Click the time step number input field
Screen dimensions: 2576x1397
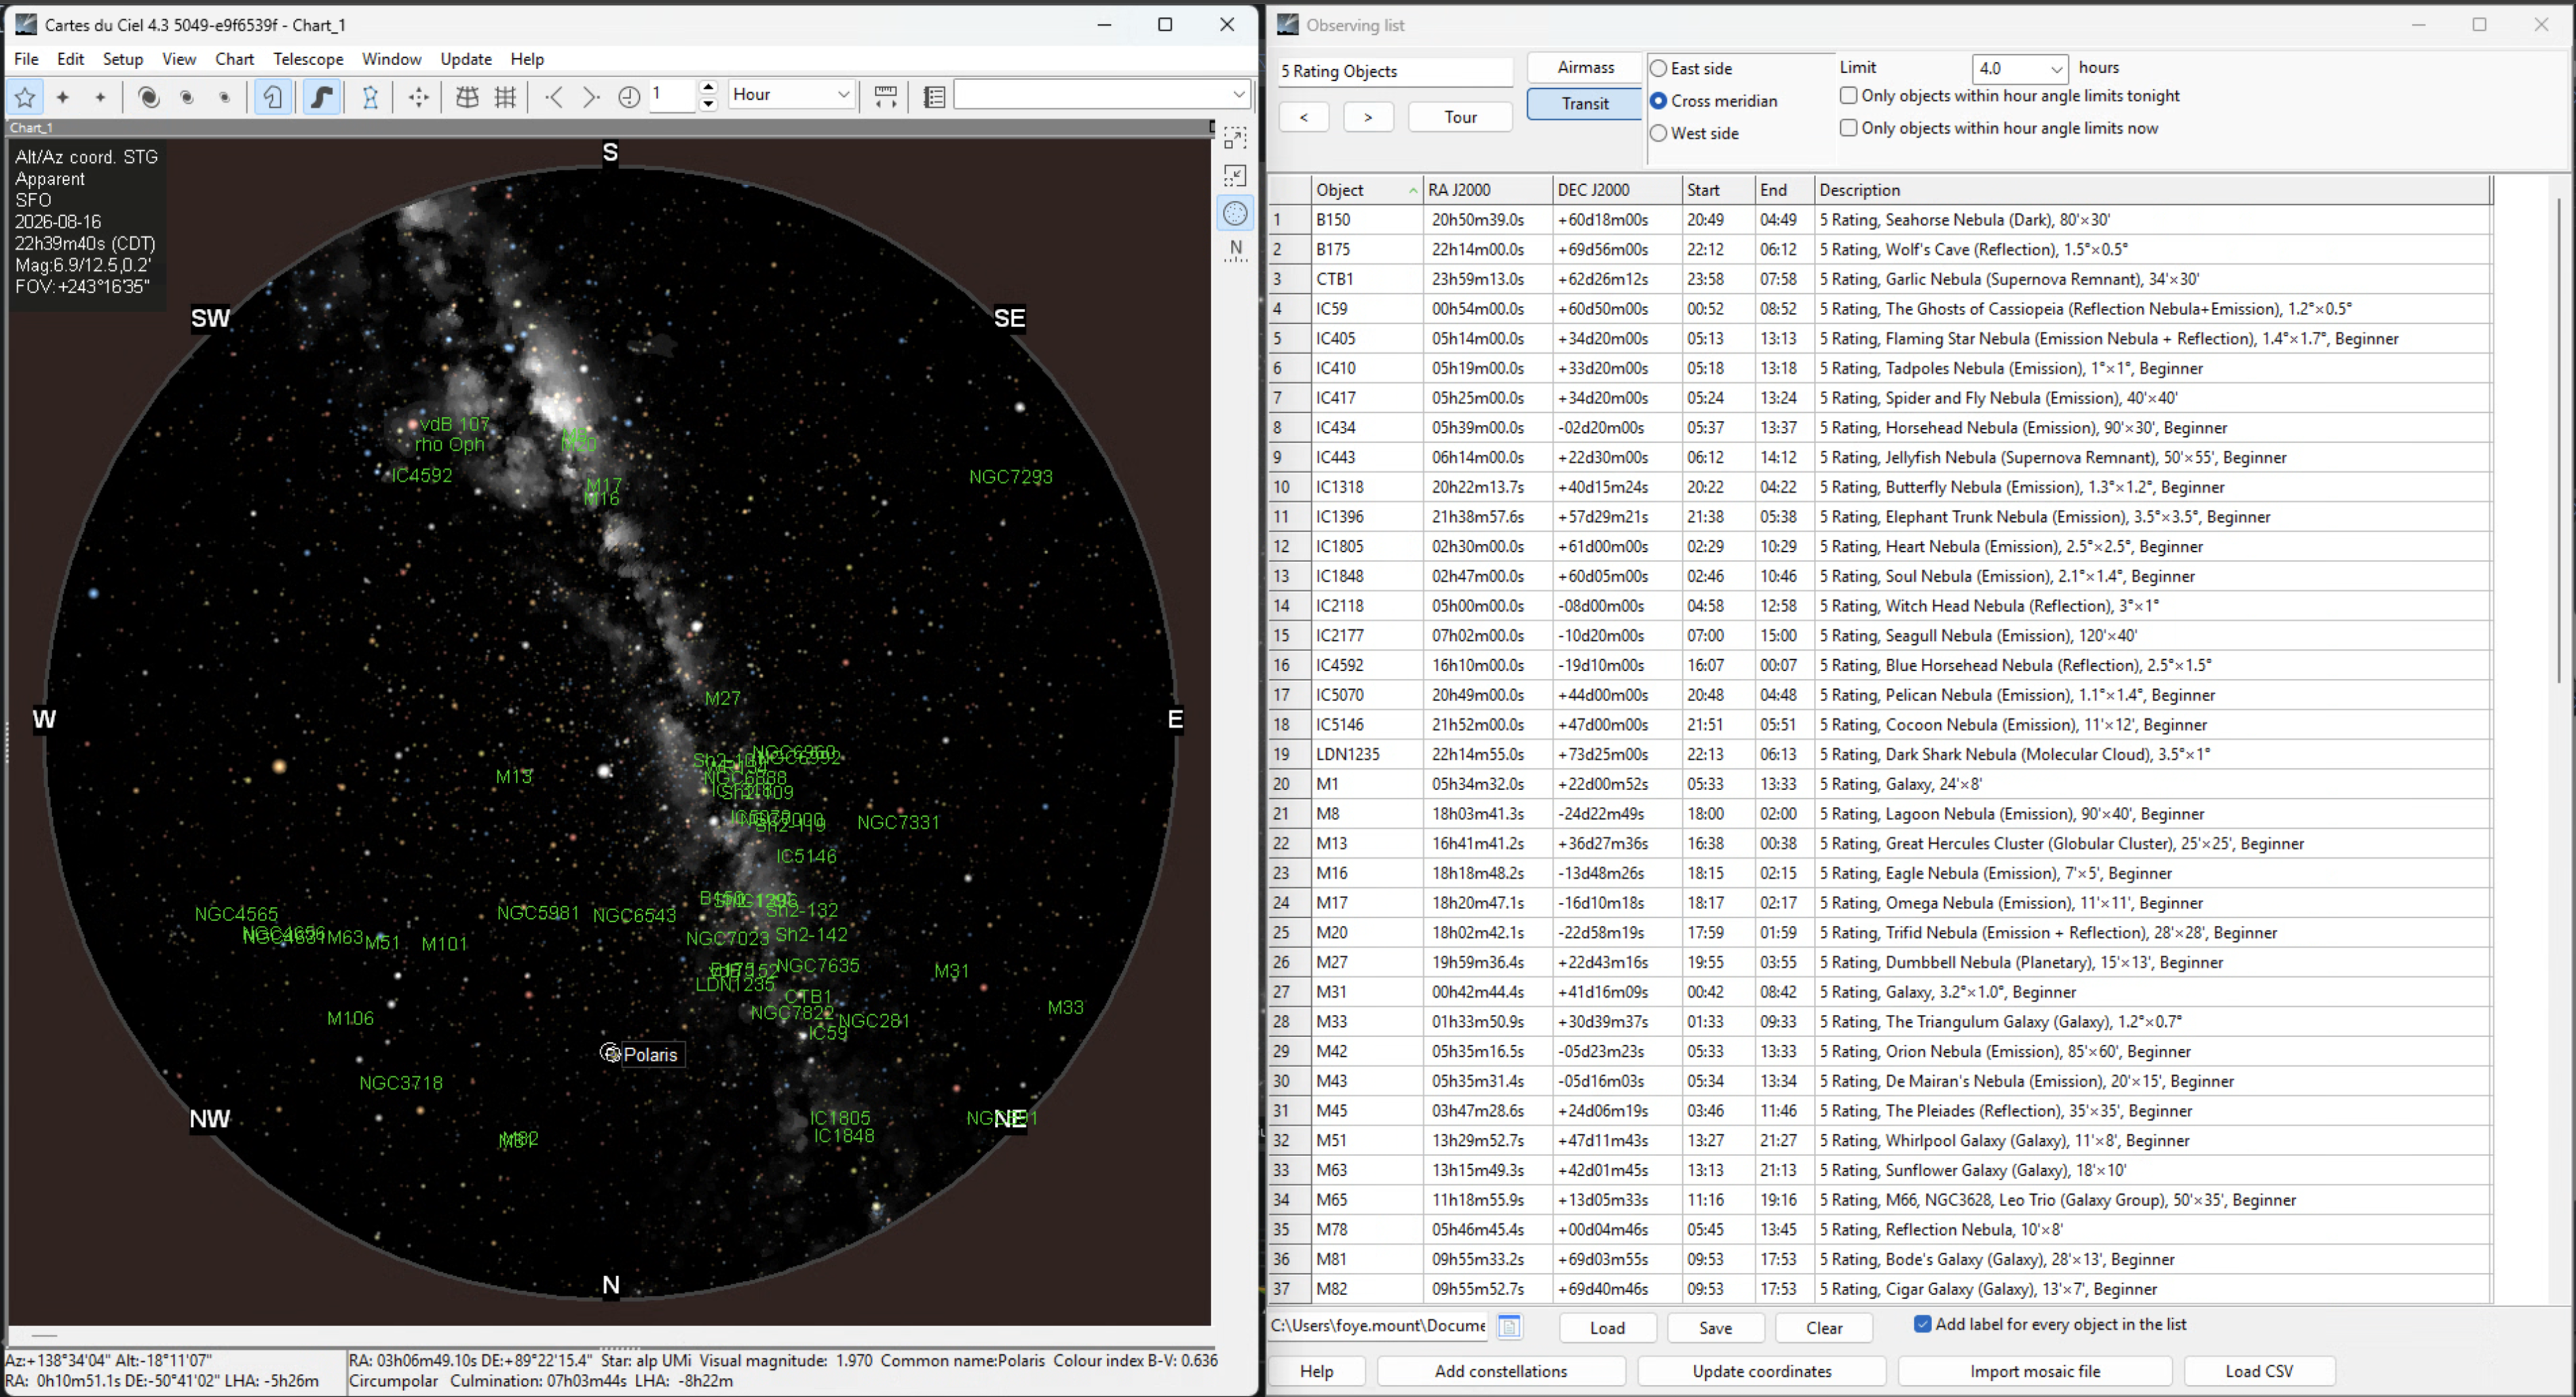point(673,95)
